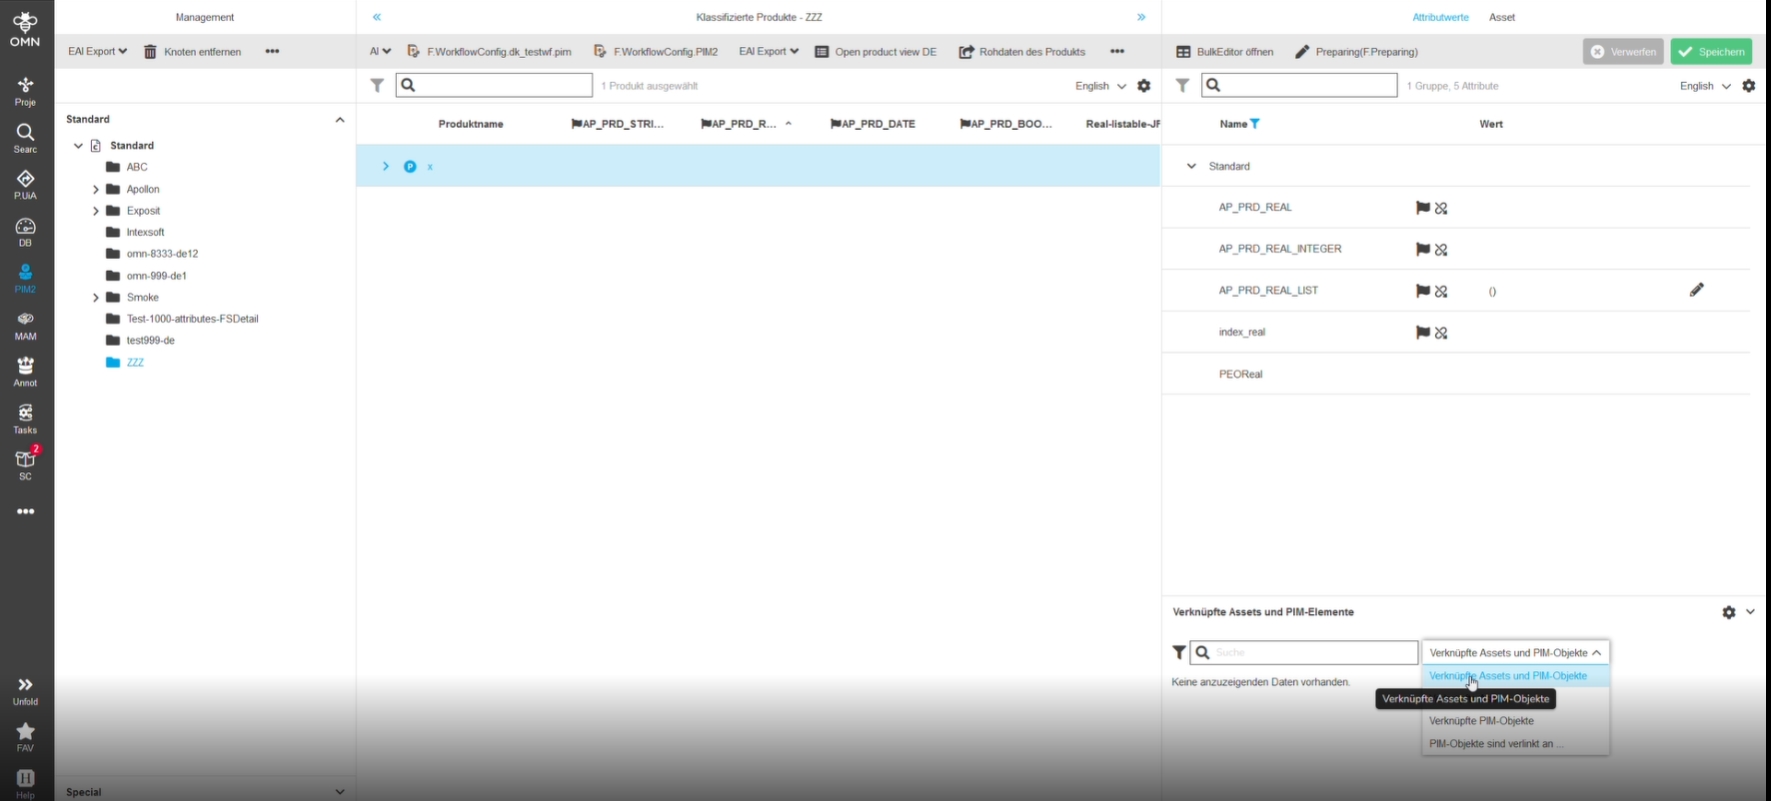Run F.WorkflowConfig.PIM2 workflow
Viewport: 1771px width, 801px height.
[x=656, y=51]
